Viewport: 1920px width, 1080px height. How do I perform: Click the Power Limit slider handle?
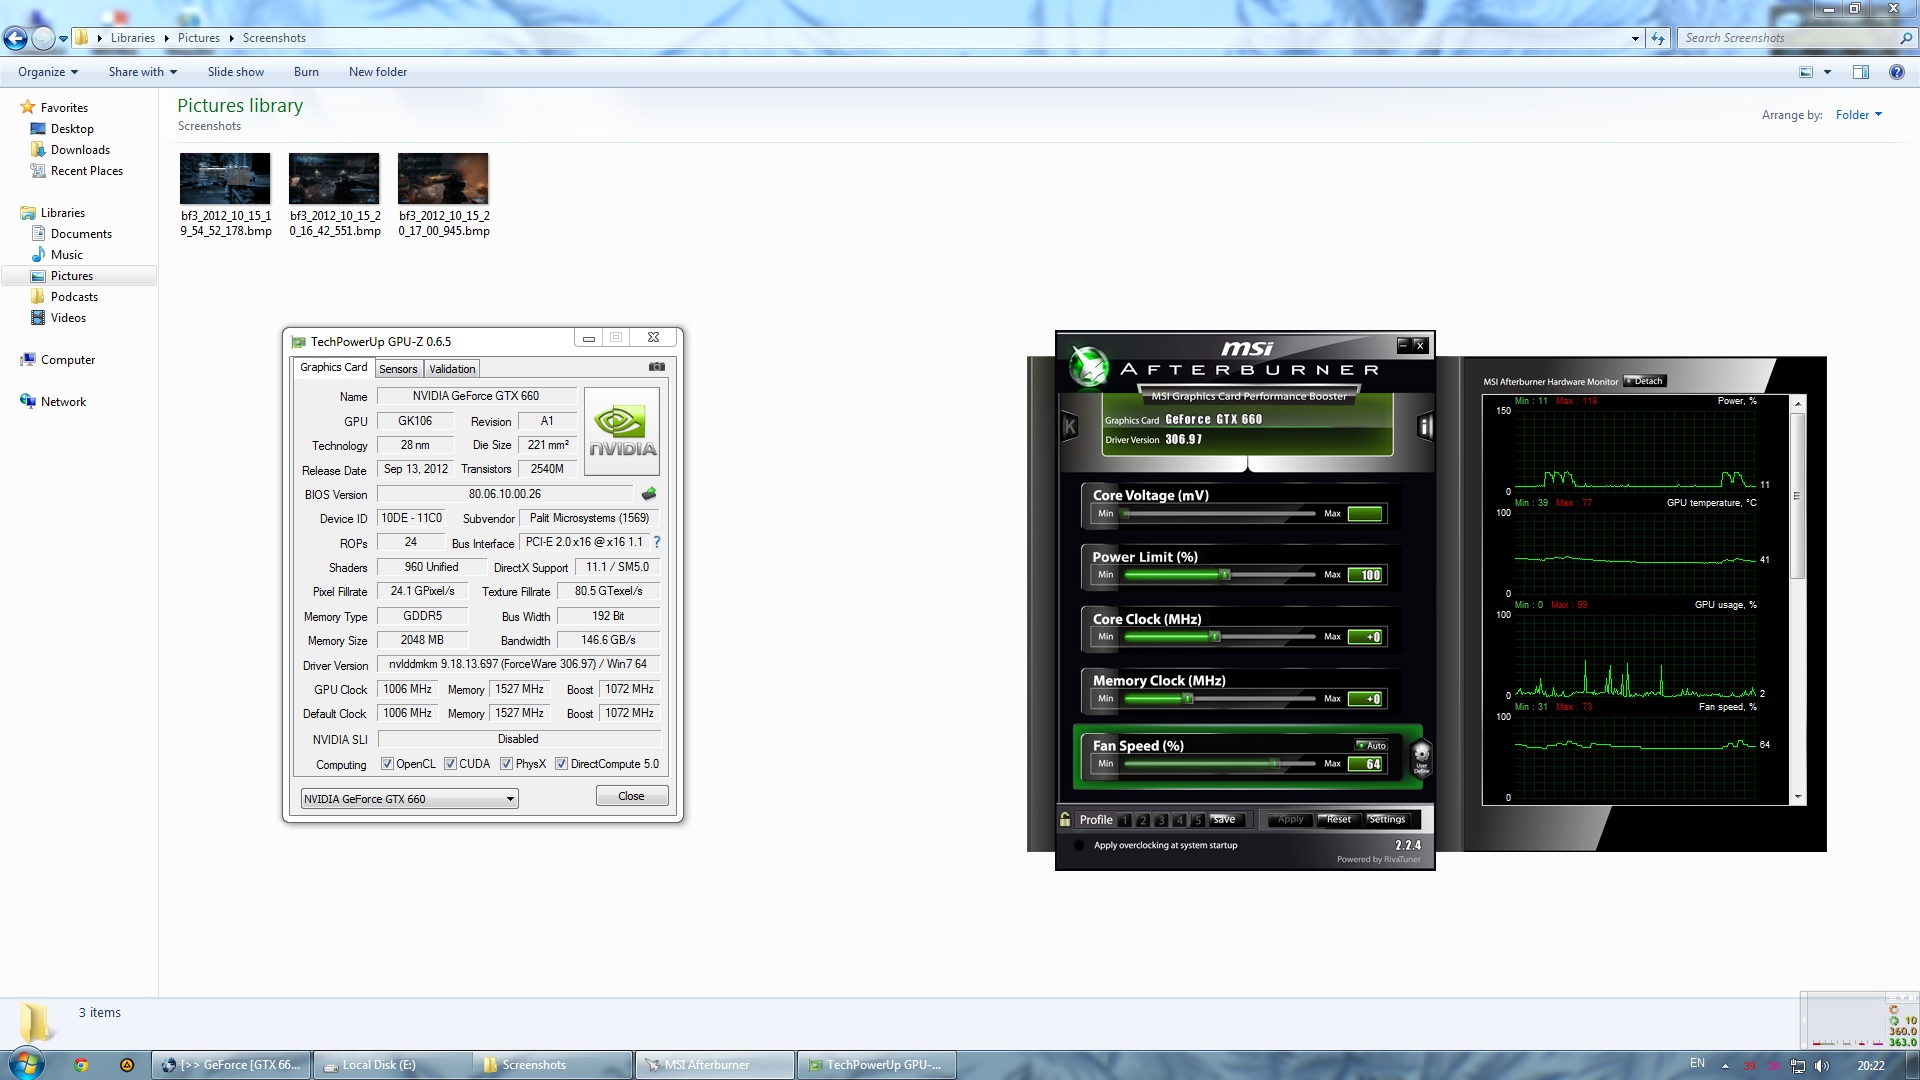click(x=1225, y=575)
